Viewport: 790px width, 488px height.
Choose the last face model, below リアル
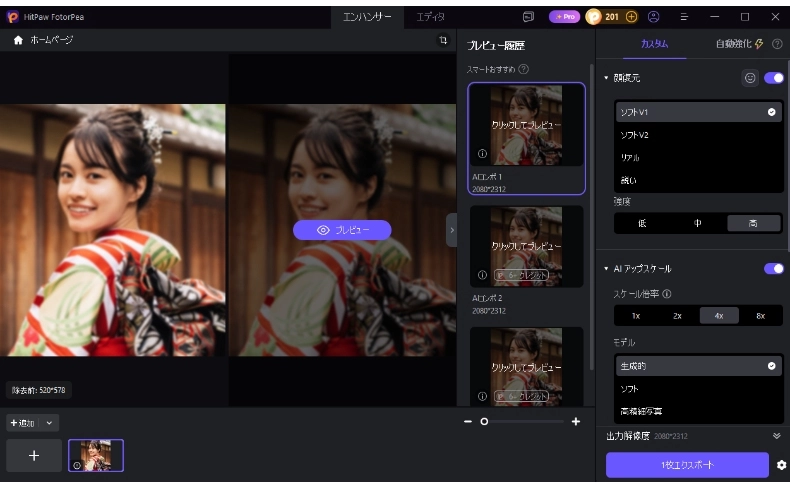pos(698,180)
